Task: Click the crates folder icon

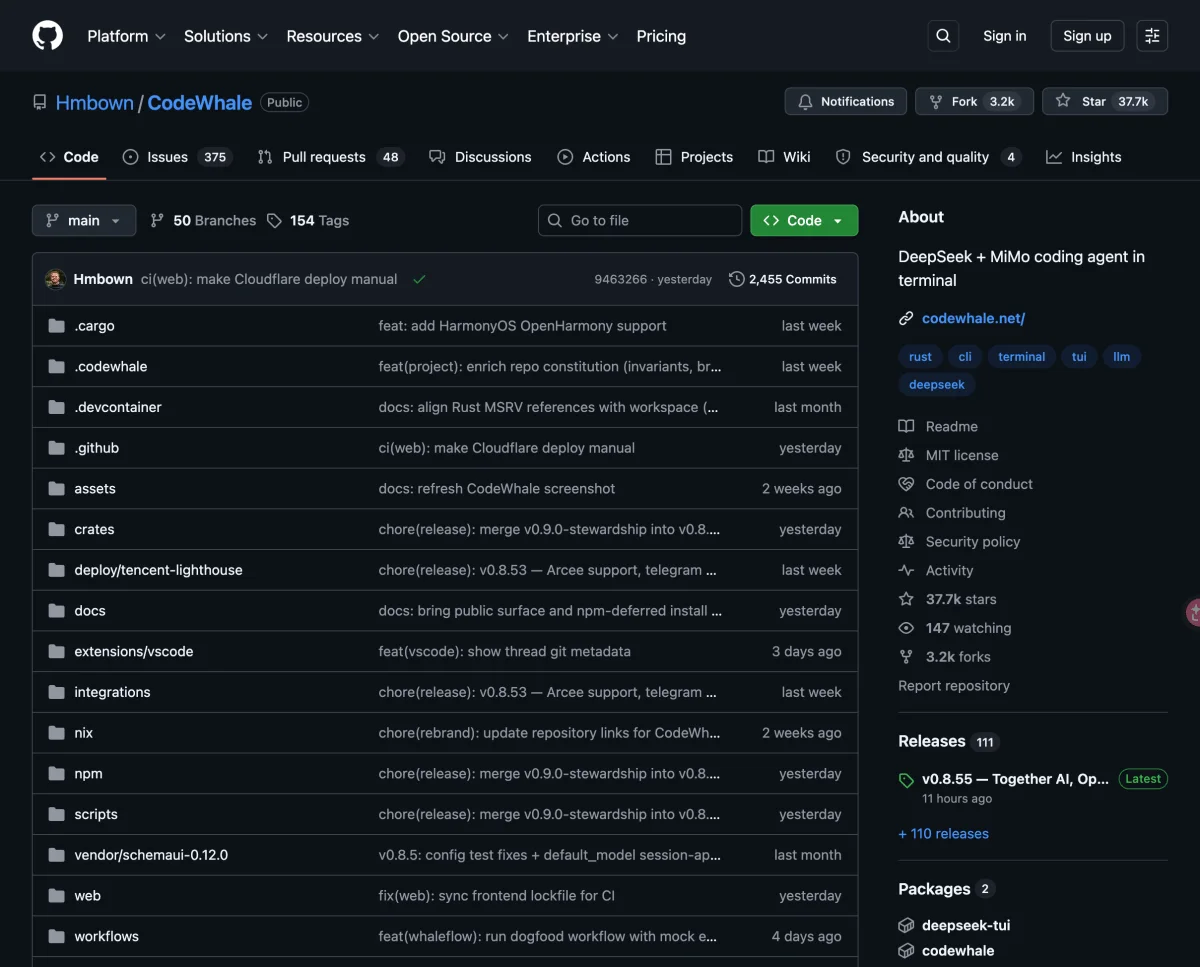Action: coord(56,529)
